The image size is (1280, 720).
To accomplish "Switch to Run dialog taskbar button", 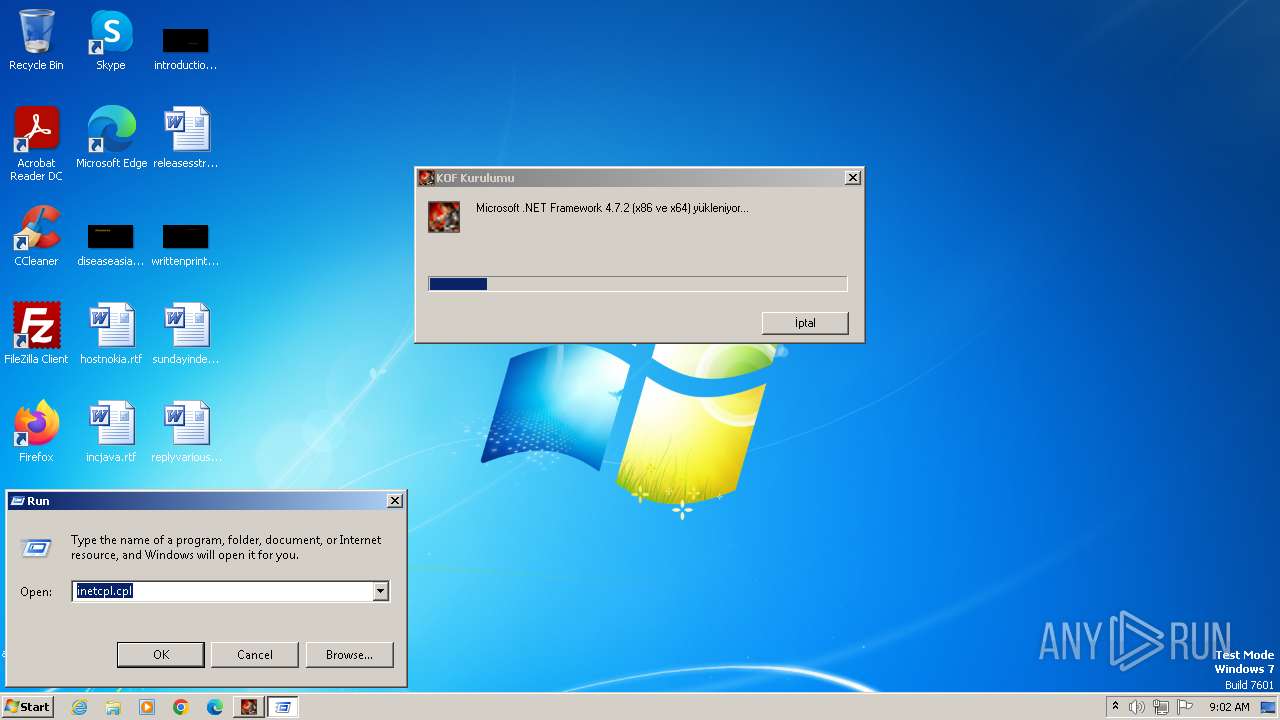I will (283, 707).
